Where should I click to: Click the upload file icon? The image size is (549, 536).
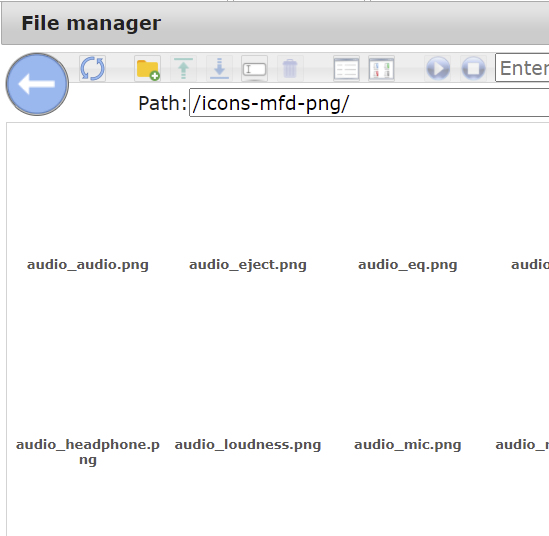click(183, 68)
